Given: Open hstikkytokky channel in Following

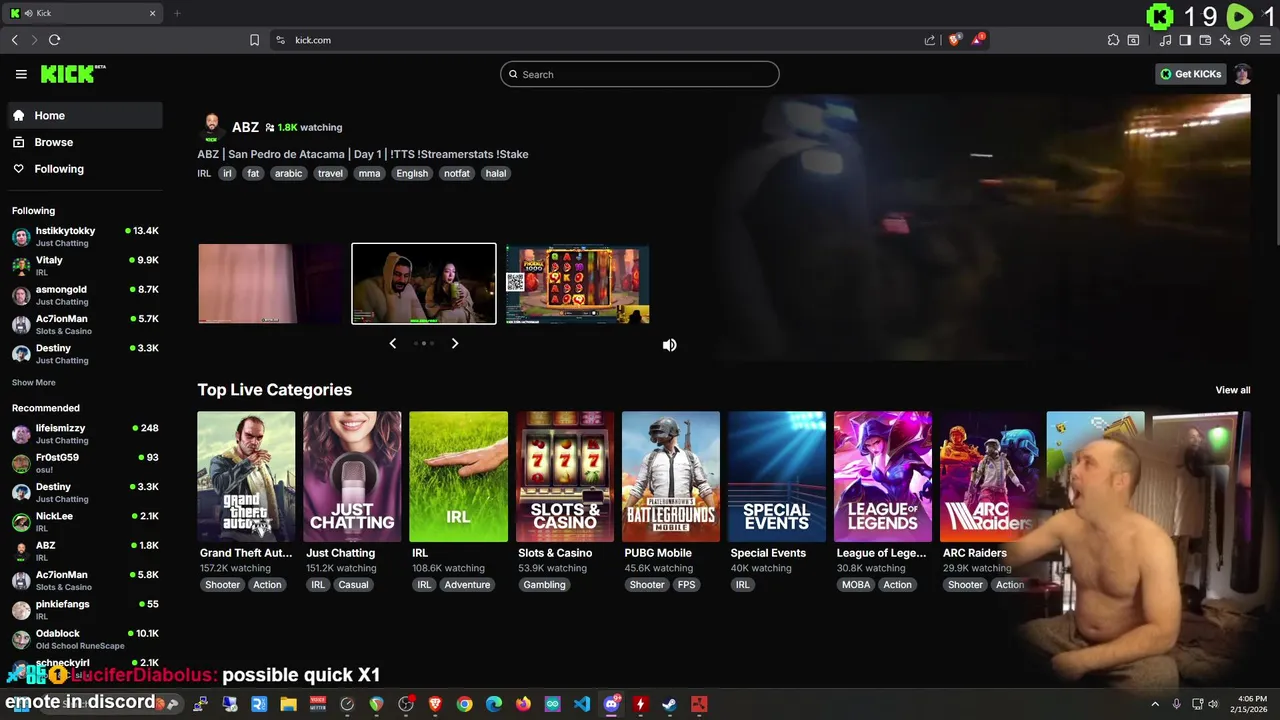Looking at the screenshot, I should pos(85,236).
